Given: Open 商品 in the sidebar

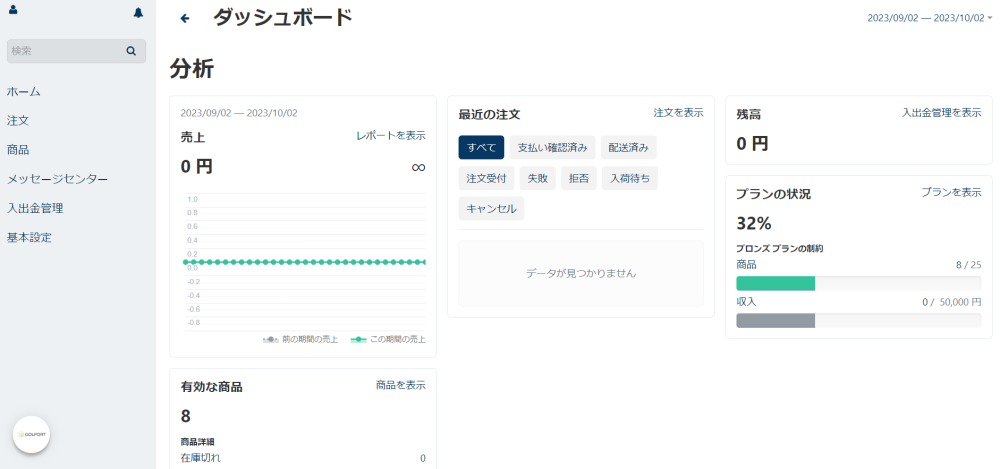Looking at the screenshot, I should click(x=18, y=150).
